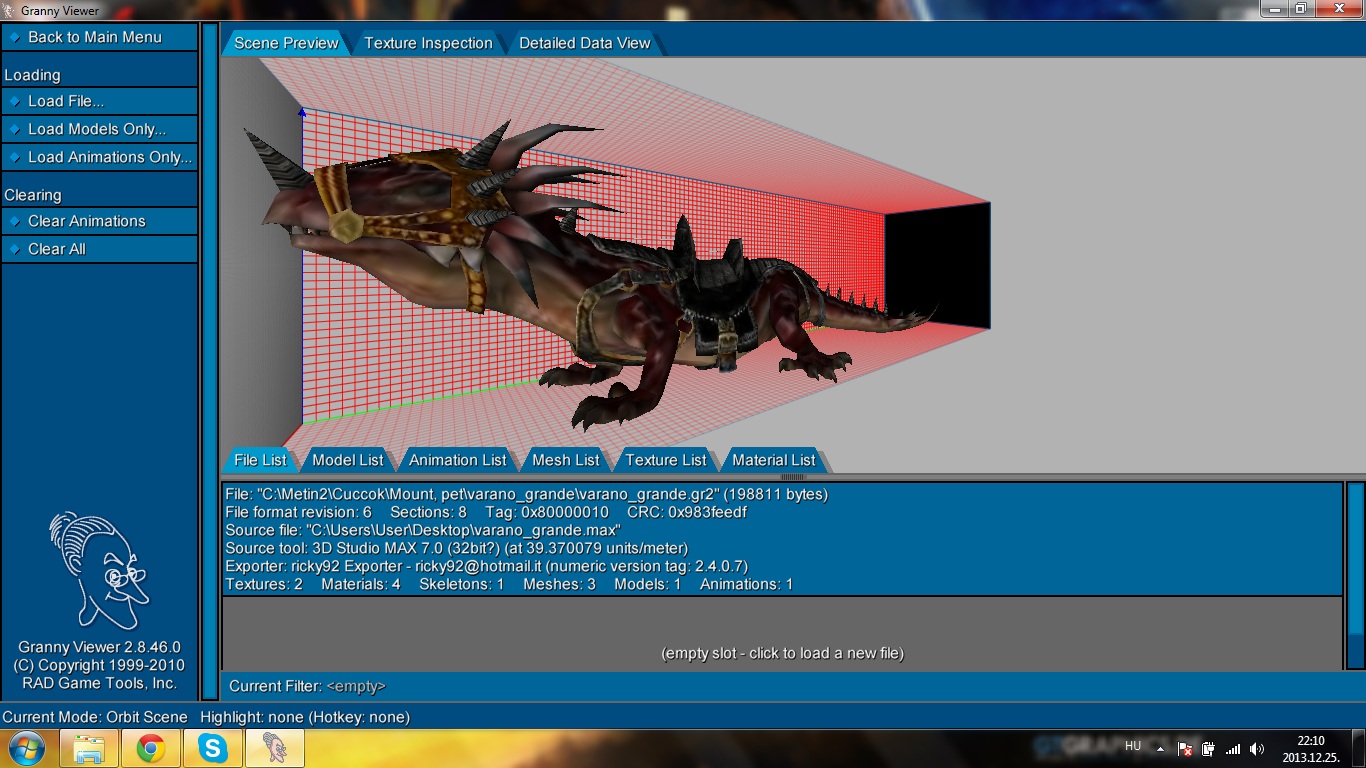
Task: Click the HU language indicator
Action: tap(1133, 746)
